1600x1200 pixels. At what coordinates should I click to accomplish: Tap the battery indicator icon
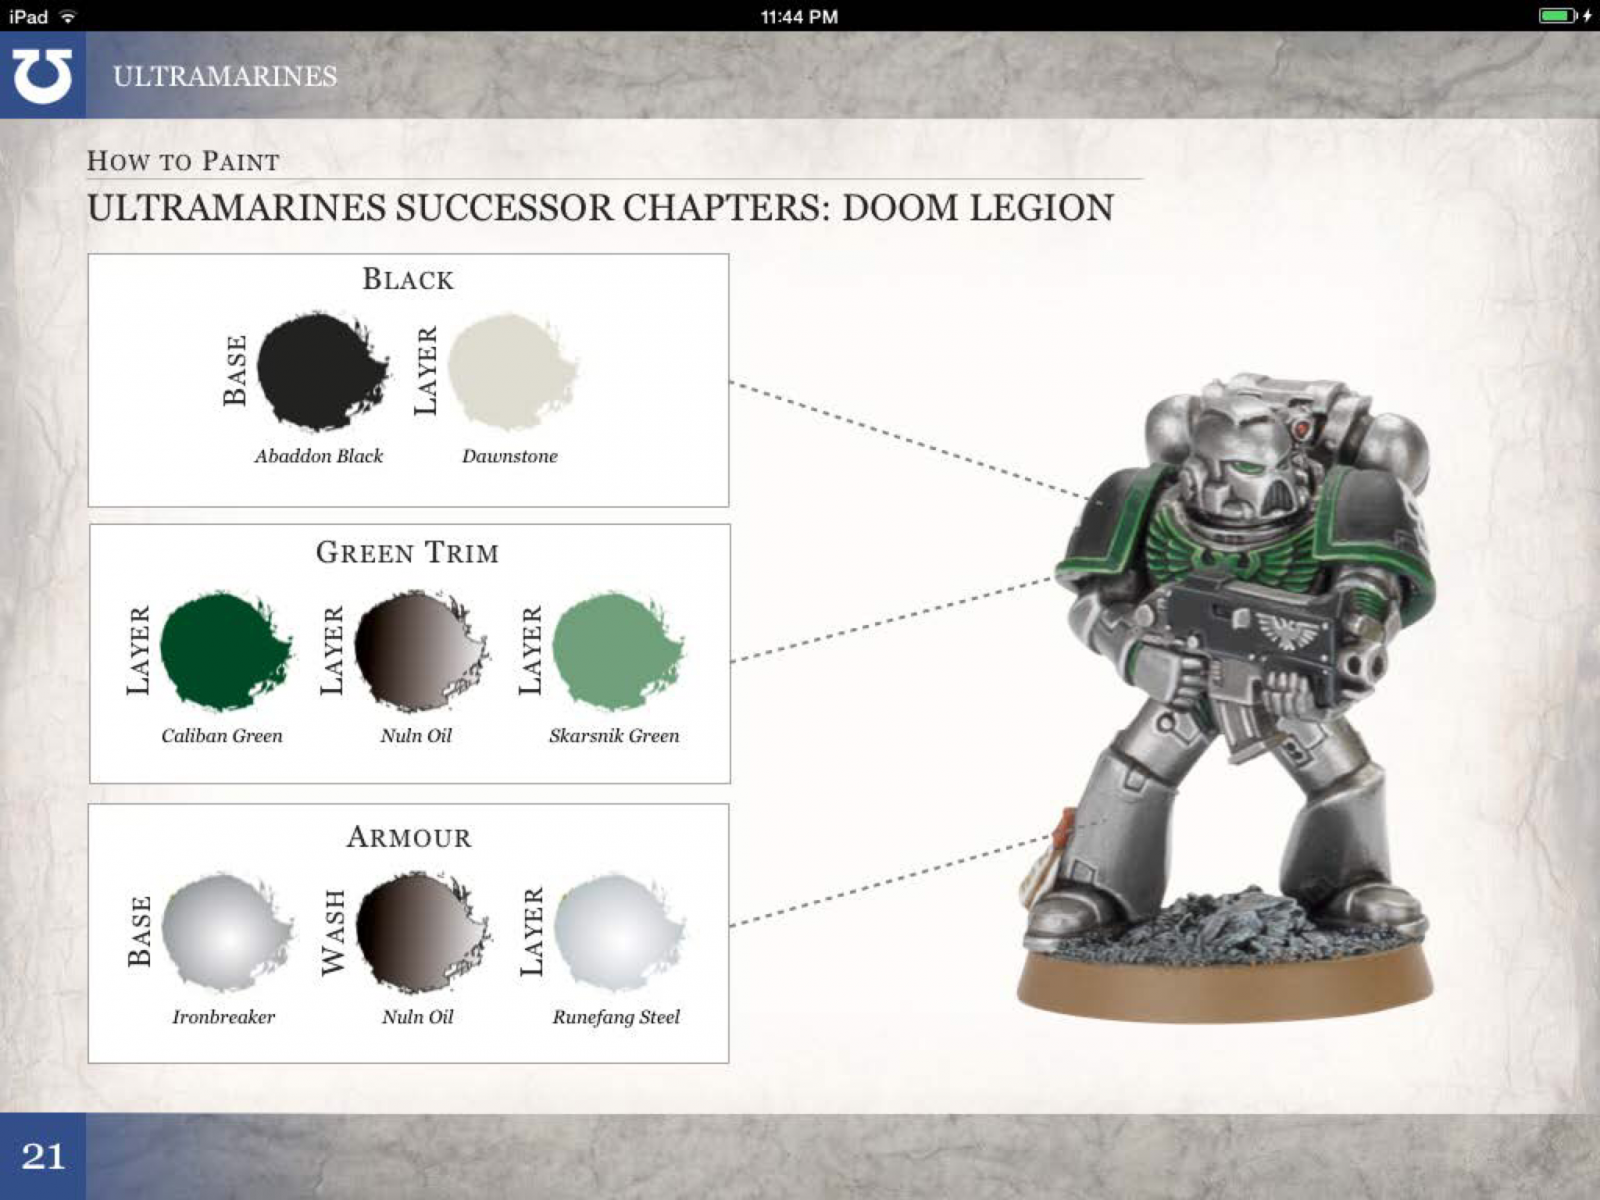(1558, 16)
